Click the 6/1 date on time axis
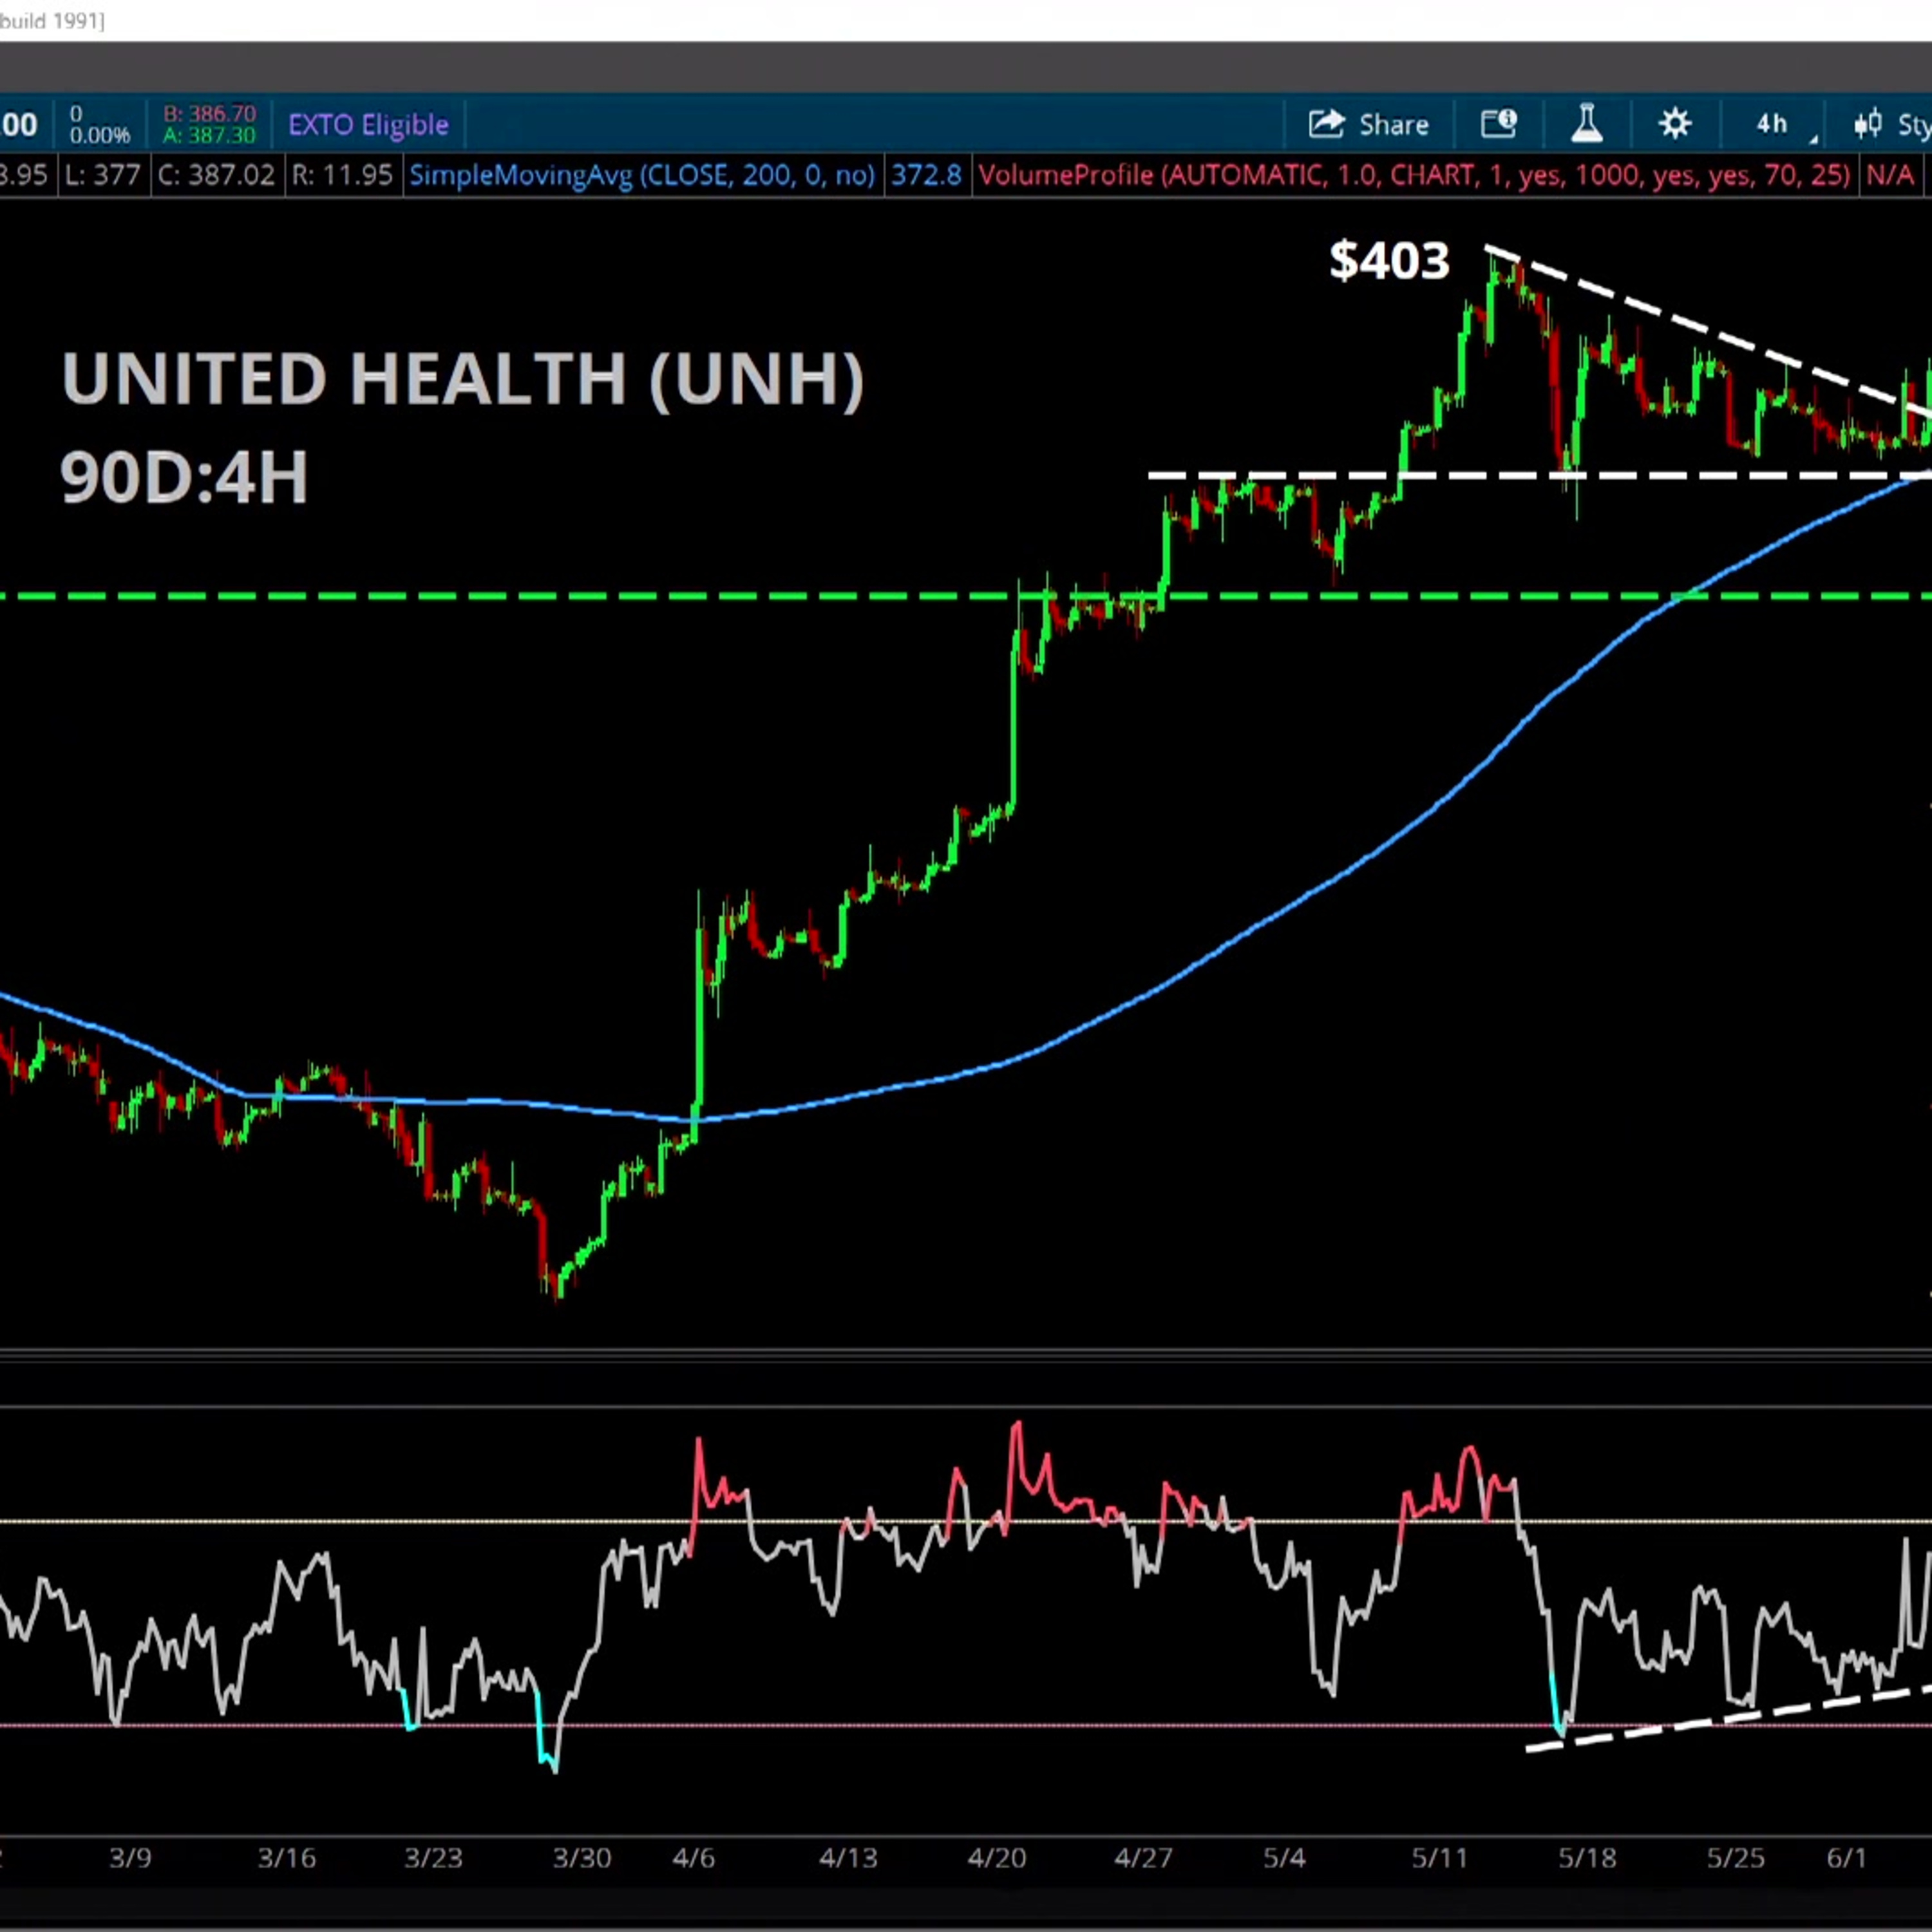The height and width of the screenshot is (1932, 1932). pyautogui.click(x=1846, y=1858)
